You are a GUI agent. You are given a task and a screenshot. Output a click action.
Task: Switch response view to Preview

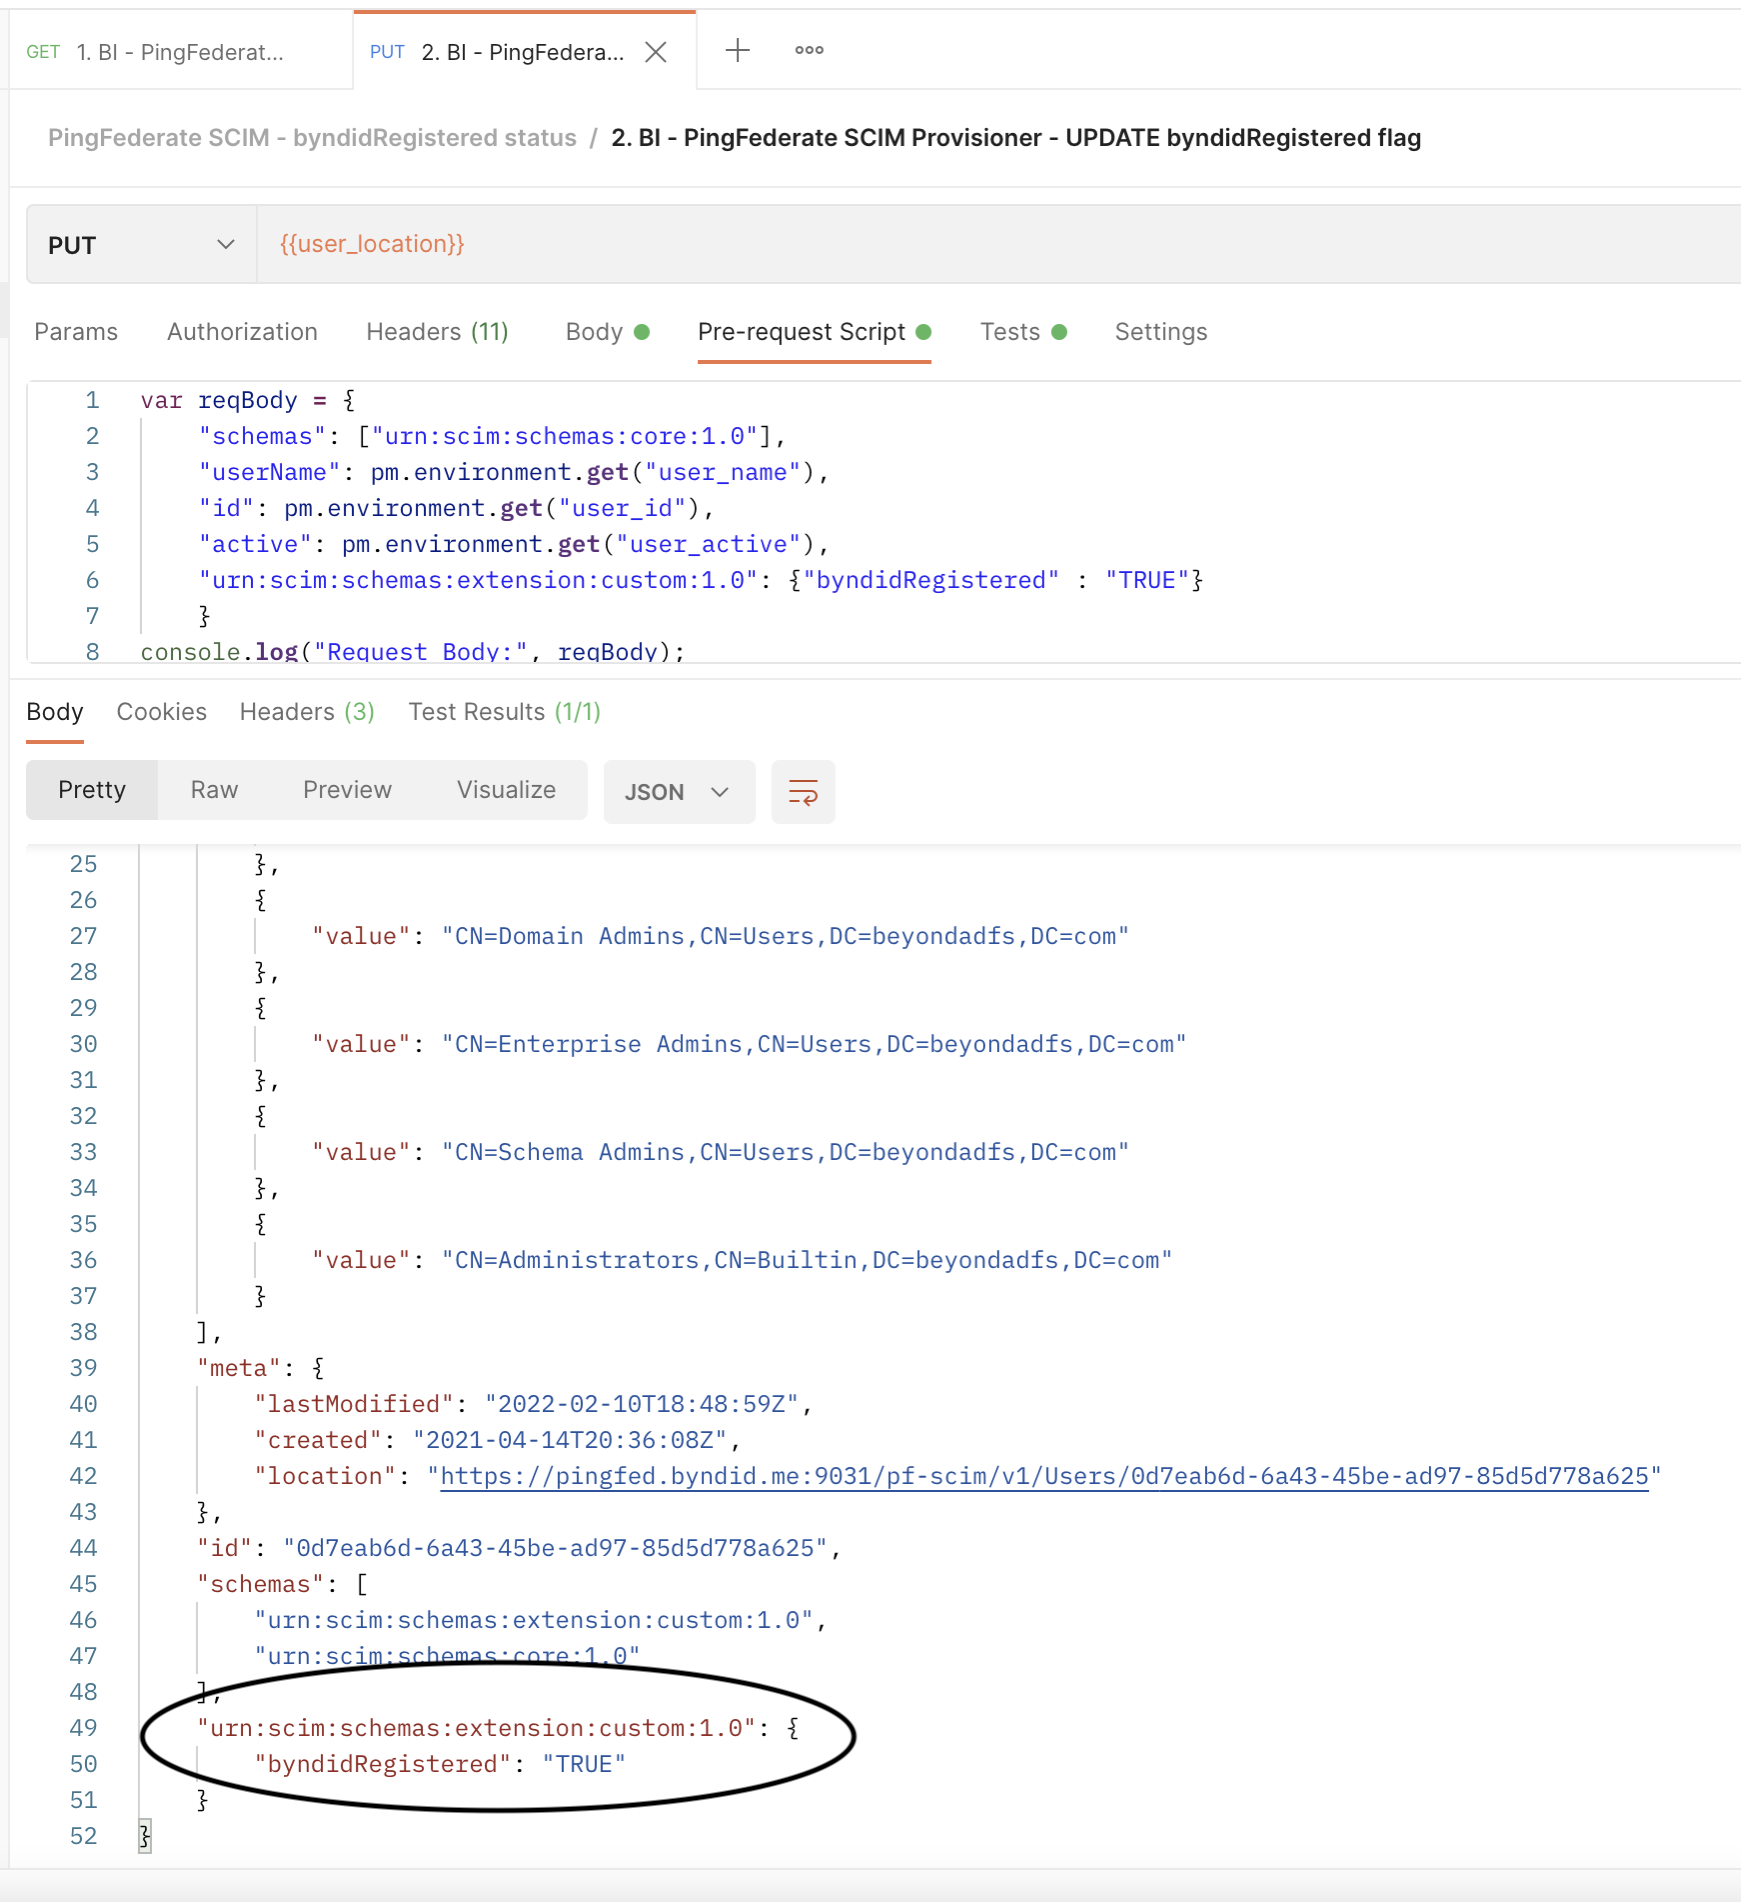pos(347,790)
